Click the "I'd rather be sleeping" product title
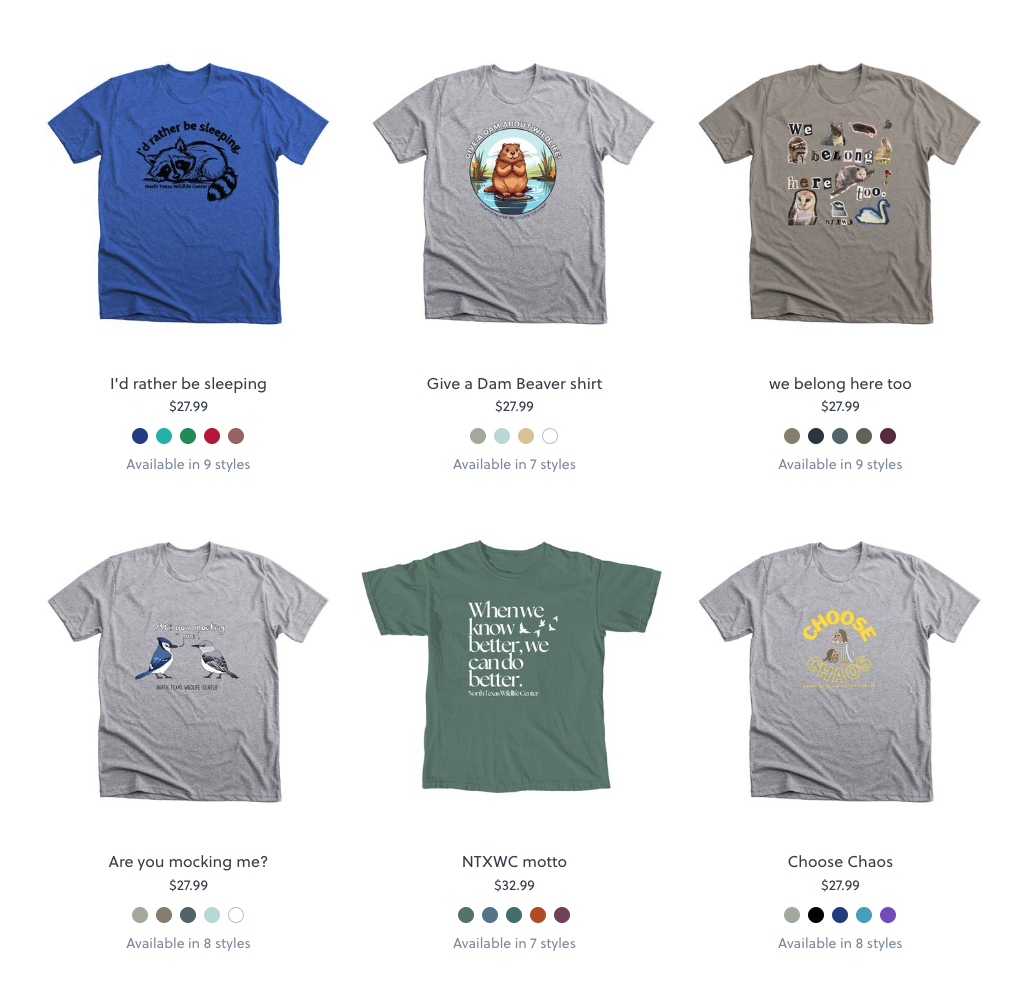Screen dimensions: 1026x983 [188, 384]
